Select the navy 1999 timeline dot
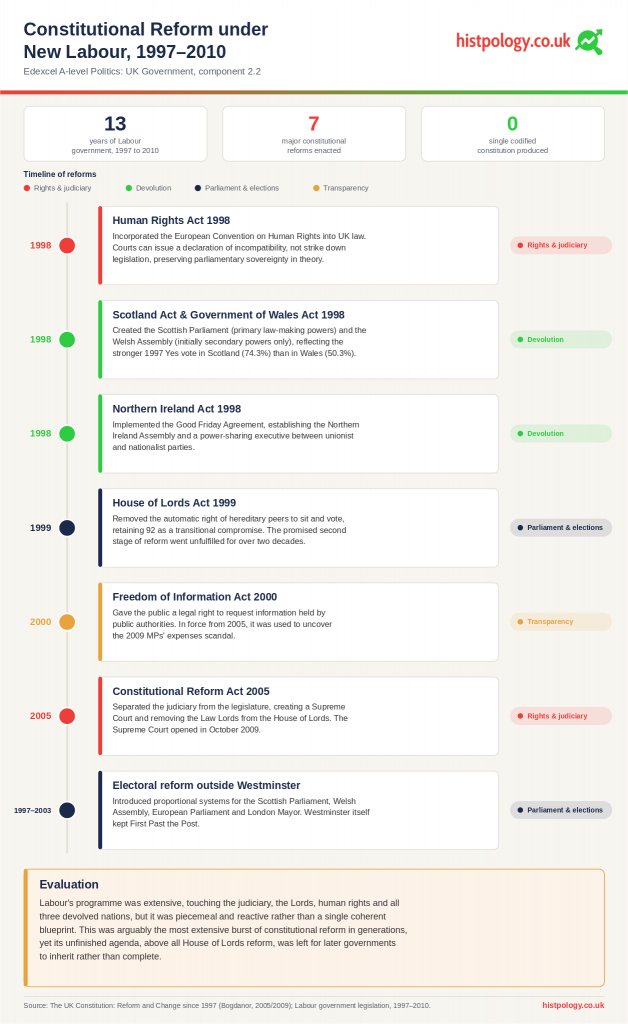628x1024 pixels. coord(67,528)
